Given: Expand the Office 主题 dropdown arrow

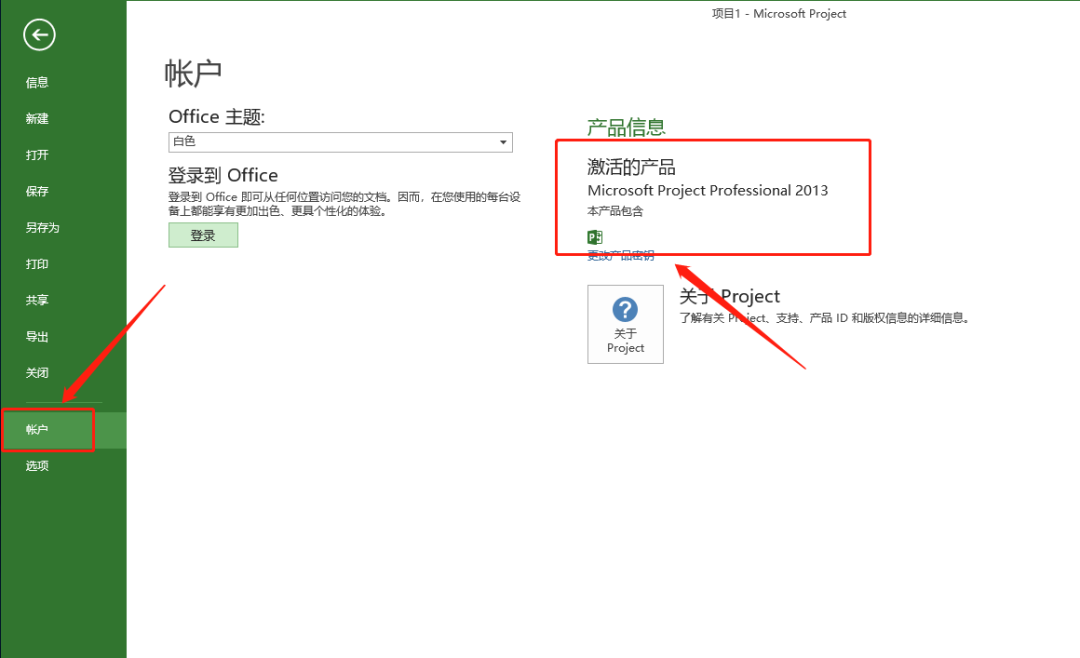Looking at the screenshot, I should pos(503,142).
